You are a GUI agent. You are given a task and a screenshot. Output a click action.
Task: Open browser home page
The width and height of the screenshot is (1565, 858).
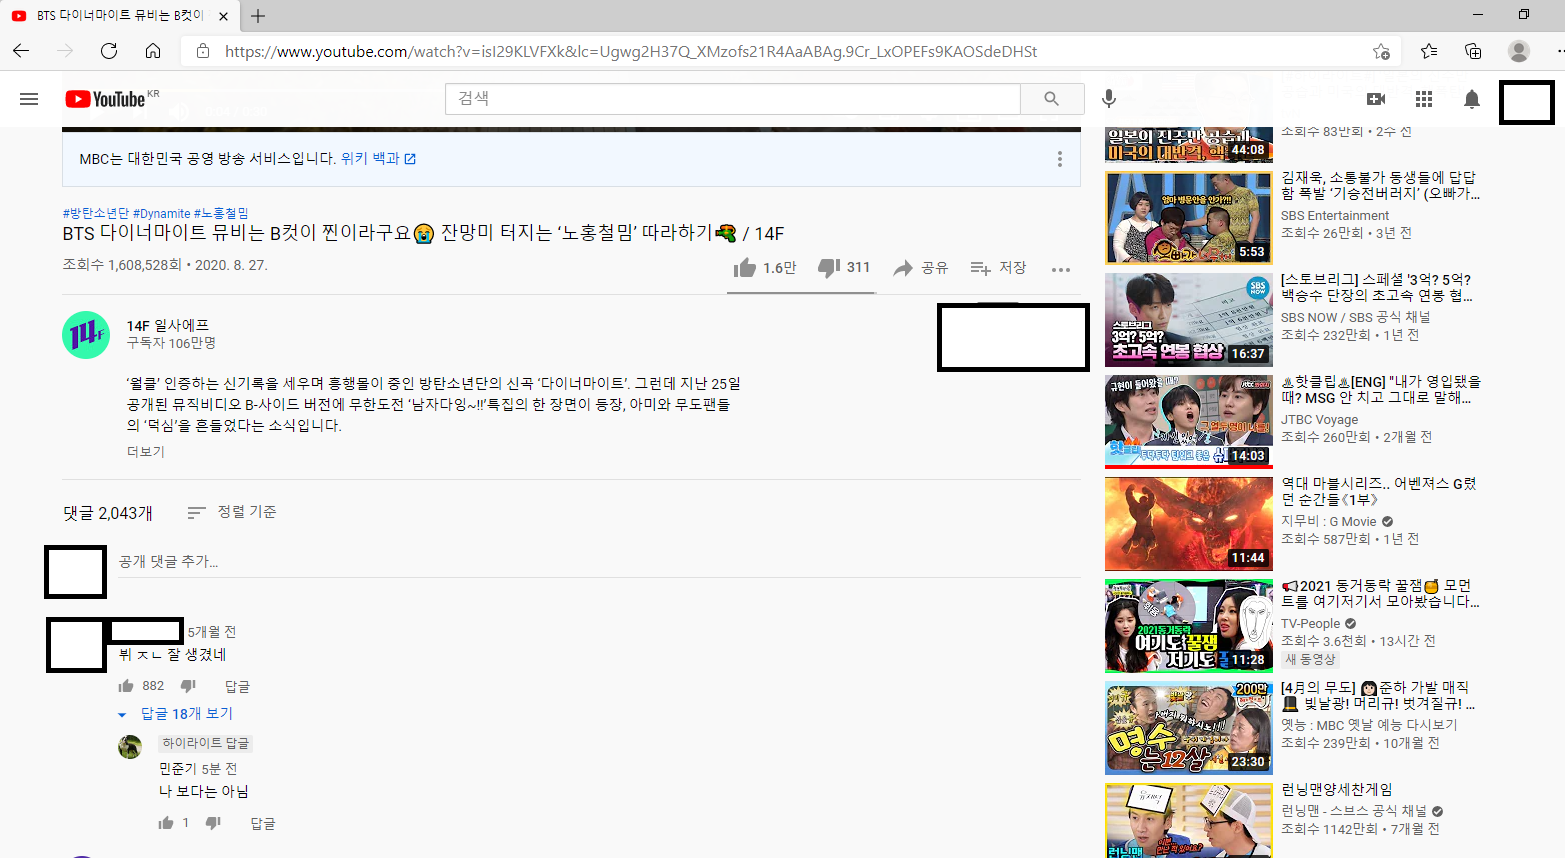pos(153,51)
